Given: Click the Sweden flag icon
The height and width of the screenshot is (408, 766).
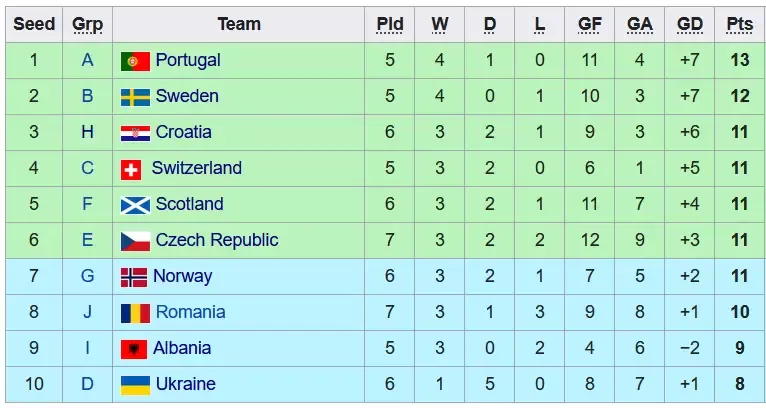Looking at the screenshot, I should pos(135,97).
